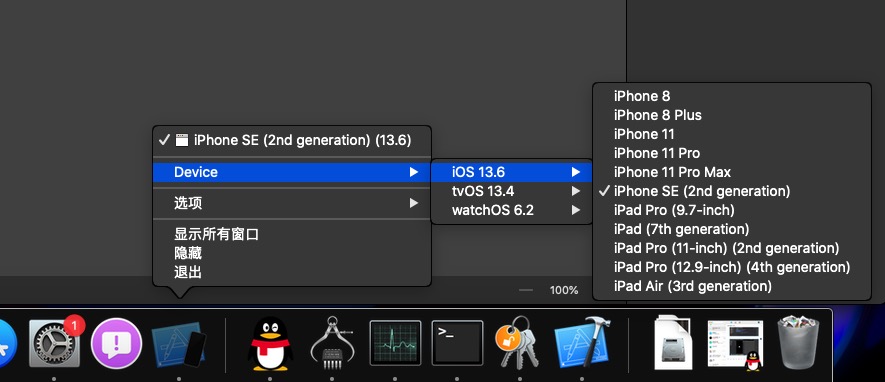Launch QQ penguin icon in the Dock
The height and width of the screenshot is (382, 885).
point(270,344)
